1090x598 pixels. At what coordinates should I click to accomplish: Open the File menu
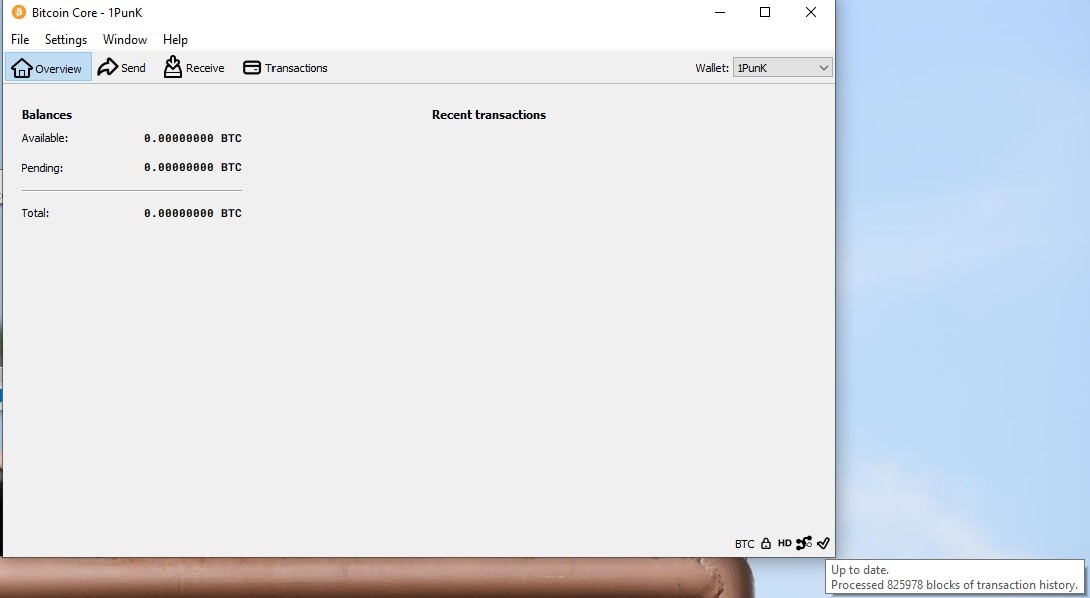tap(20, 40)
